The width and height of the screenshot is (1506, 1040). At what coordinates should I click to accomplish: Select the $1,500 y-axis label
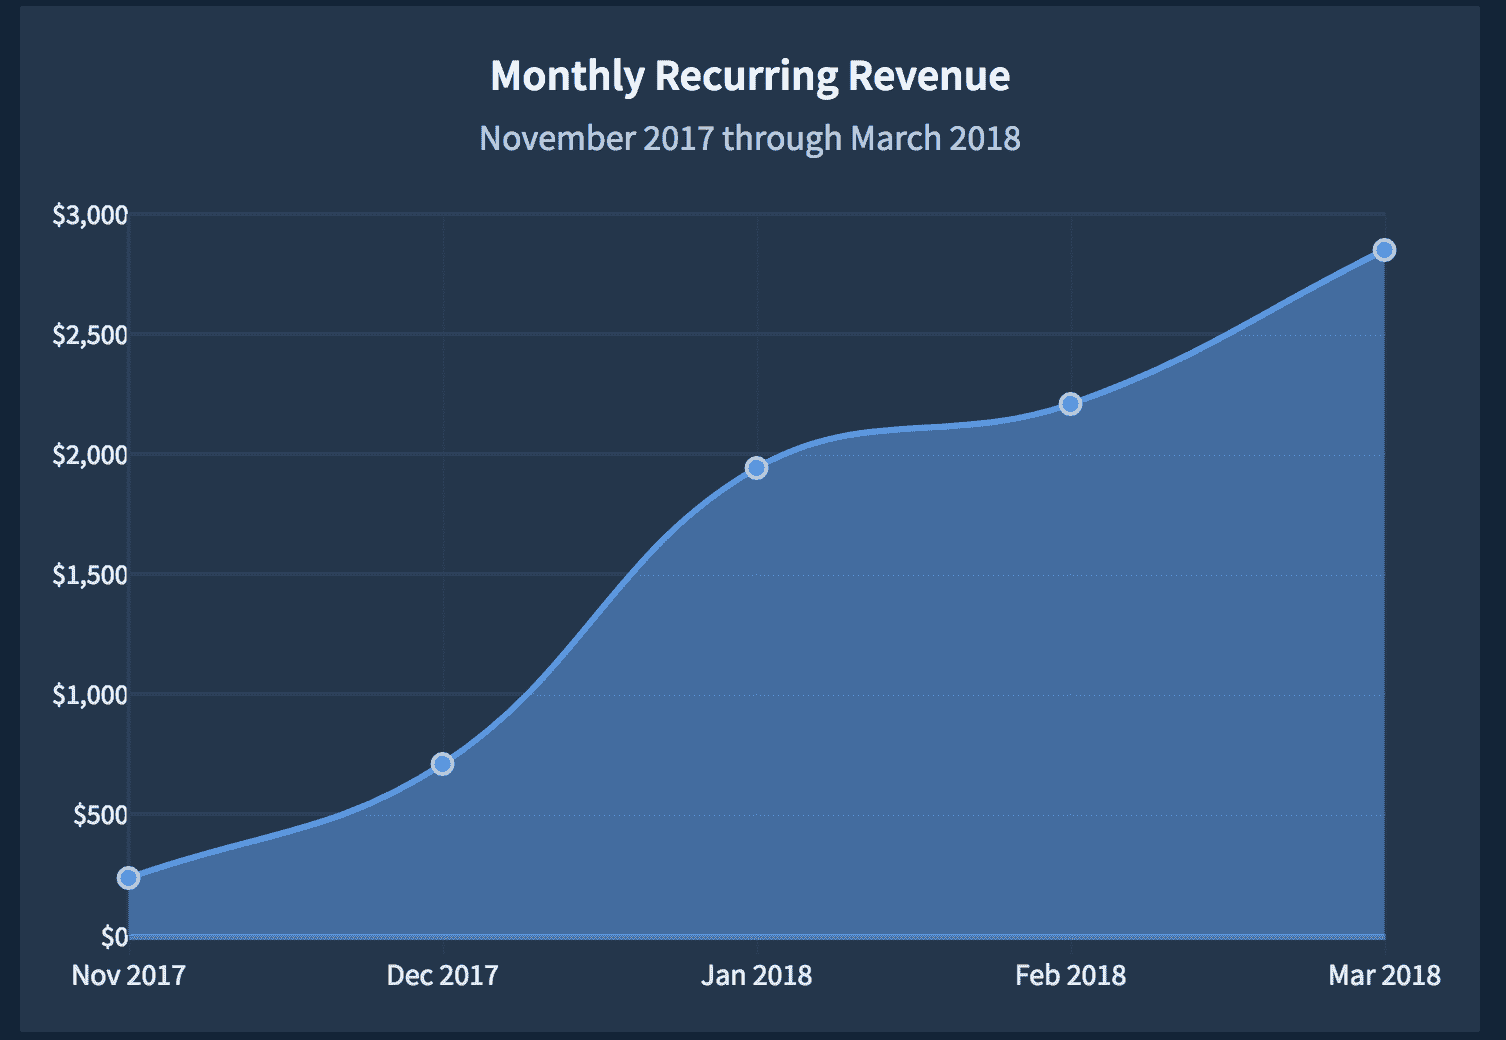click(90, 575)
